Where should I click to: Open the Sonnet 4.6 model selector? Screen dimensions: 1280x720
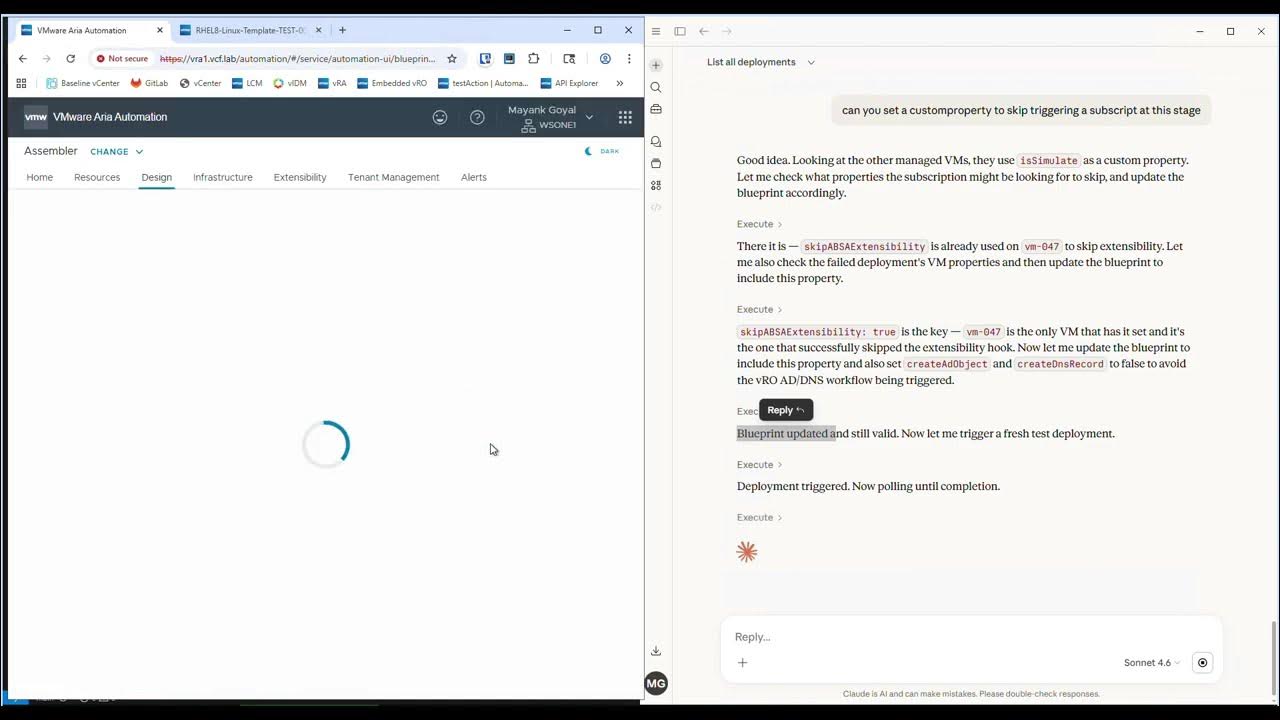coord(1151,663)
